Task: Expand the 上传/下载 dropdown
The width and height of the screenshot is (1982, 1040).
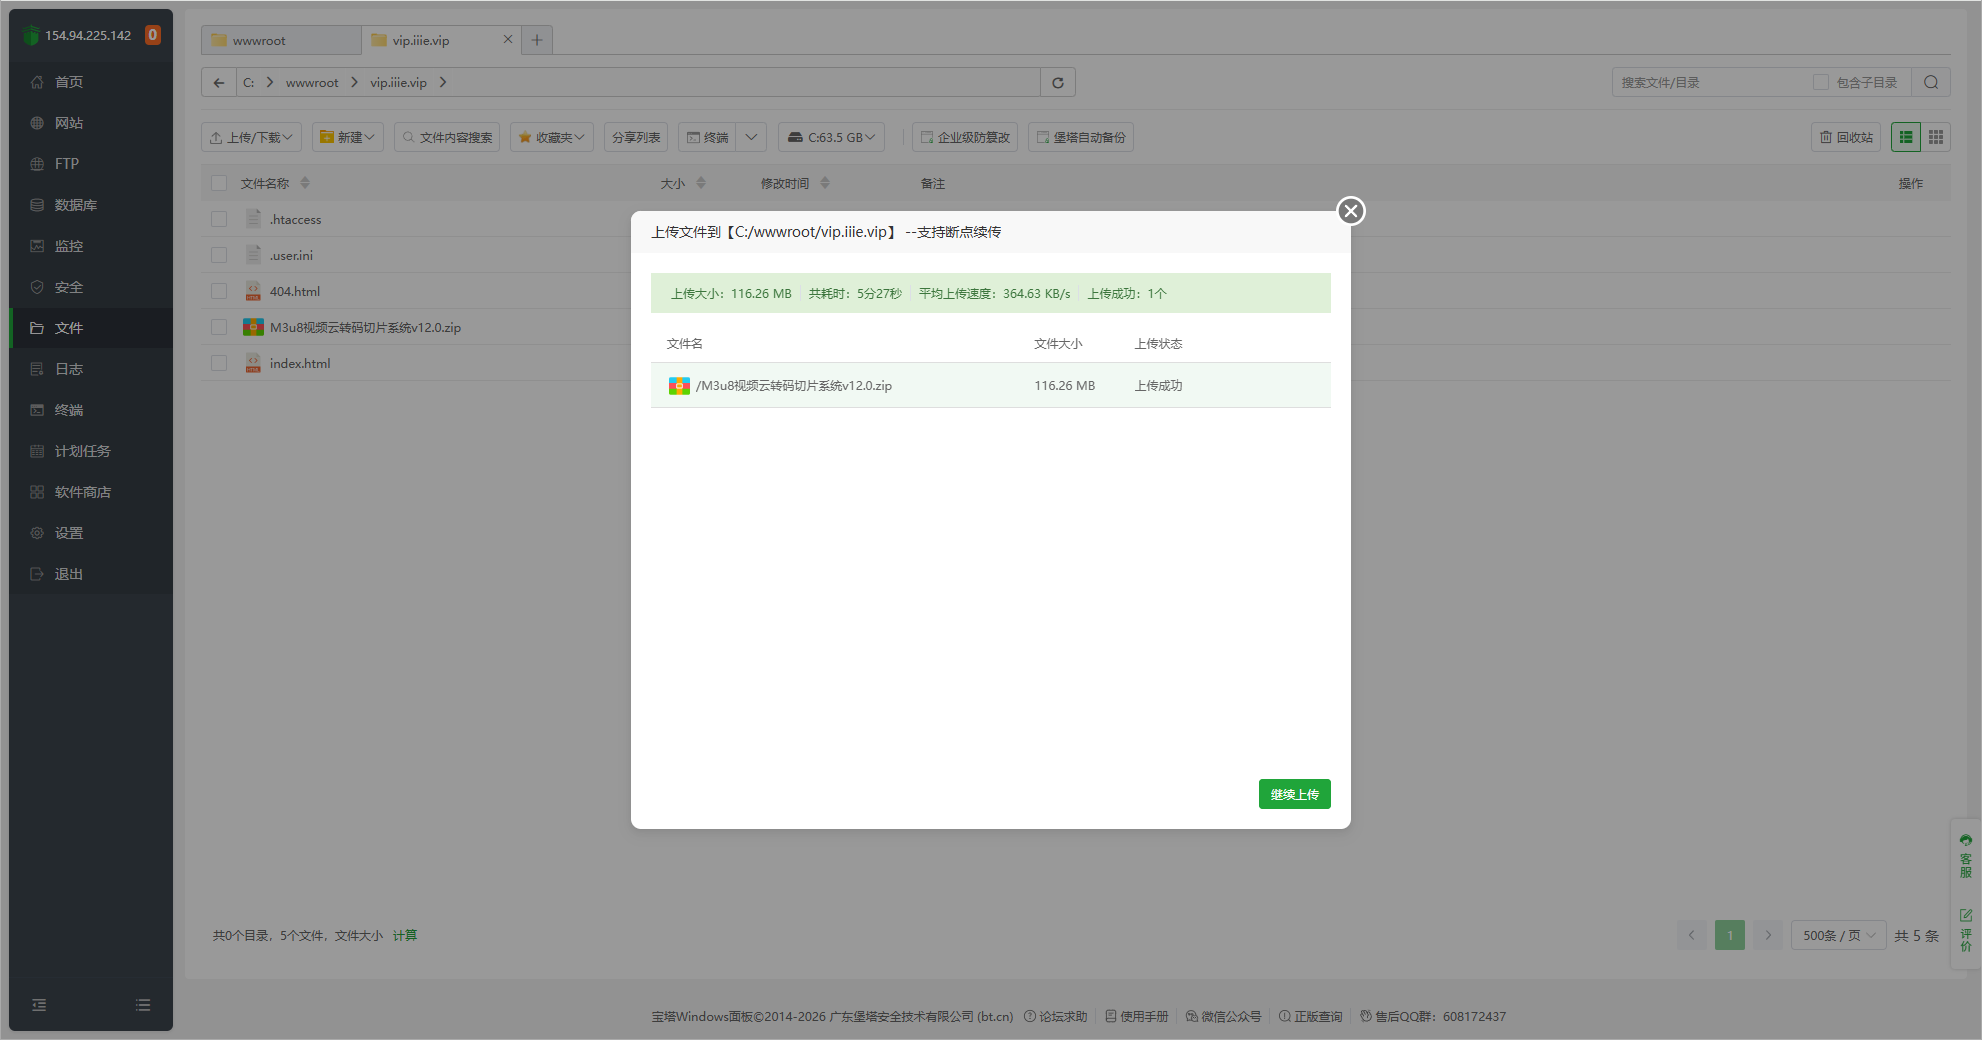Action: (252, 138)
